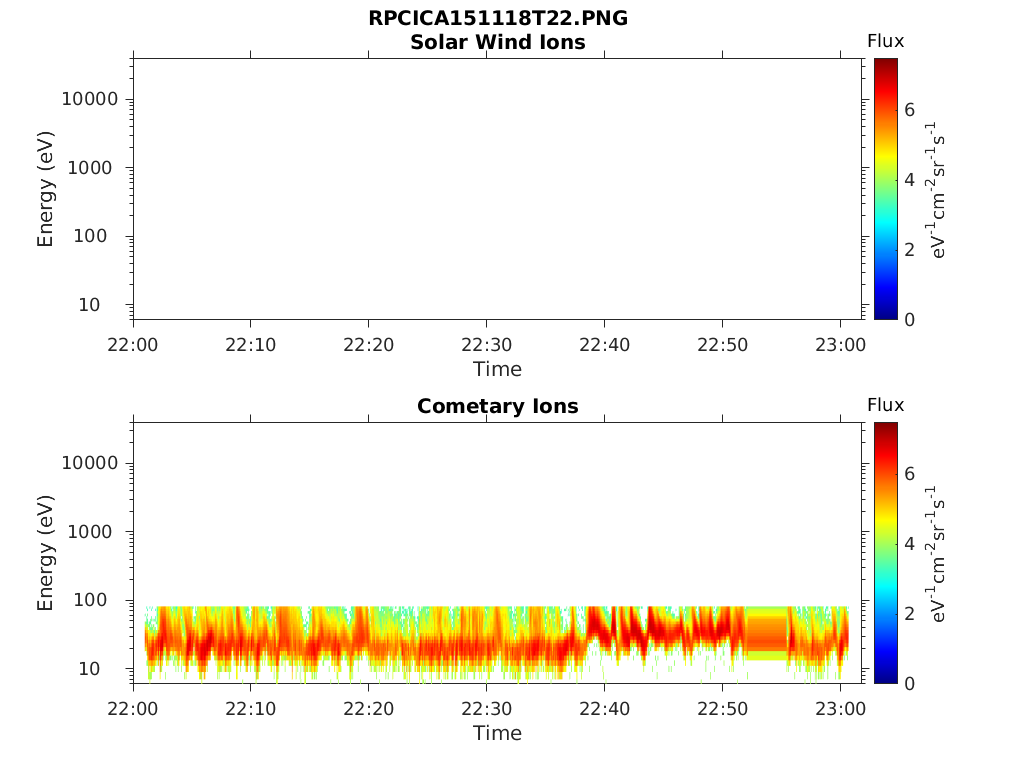Click the Flux label above top colorbar

click(886, 41)
